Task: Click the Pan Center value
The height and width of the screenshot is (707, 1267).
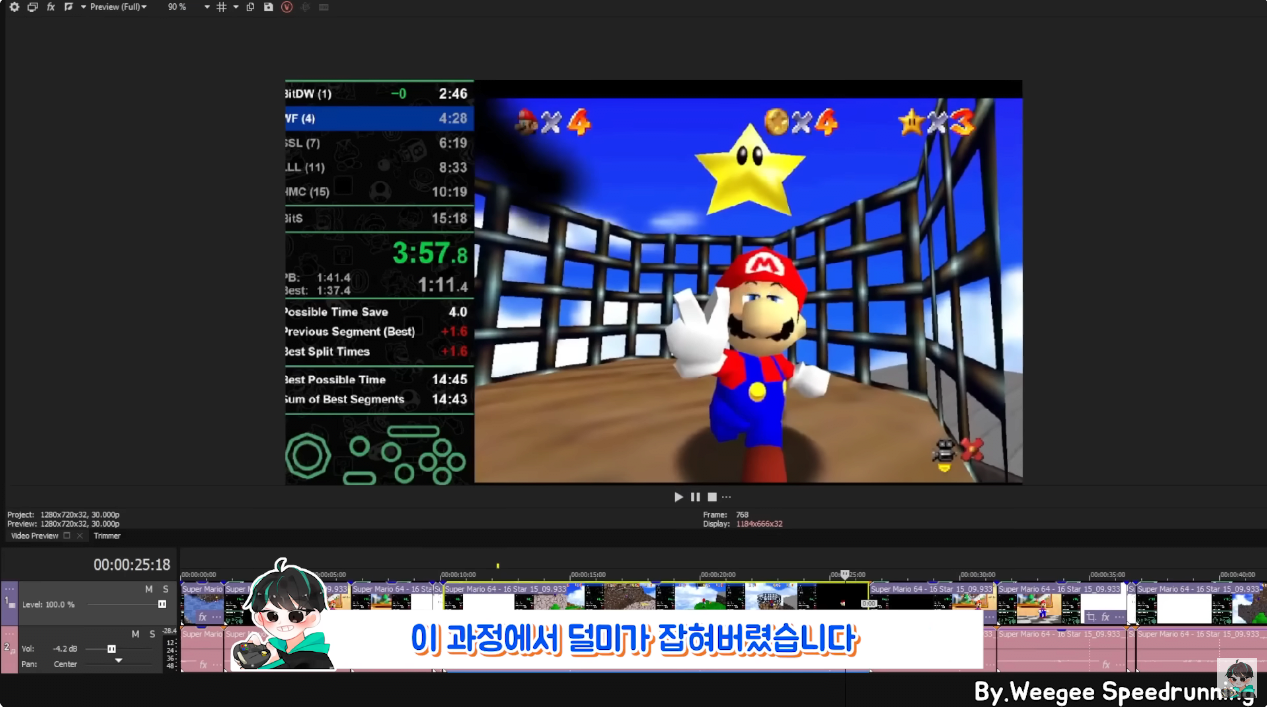Action: pos(65,664)
